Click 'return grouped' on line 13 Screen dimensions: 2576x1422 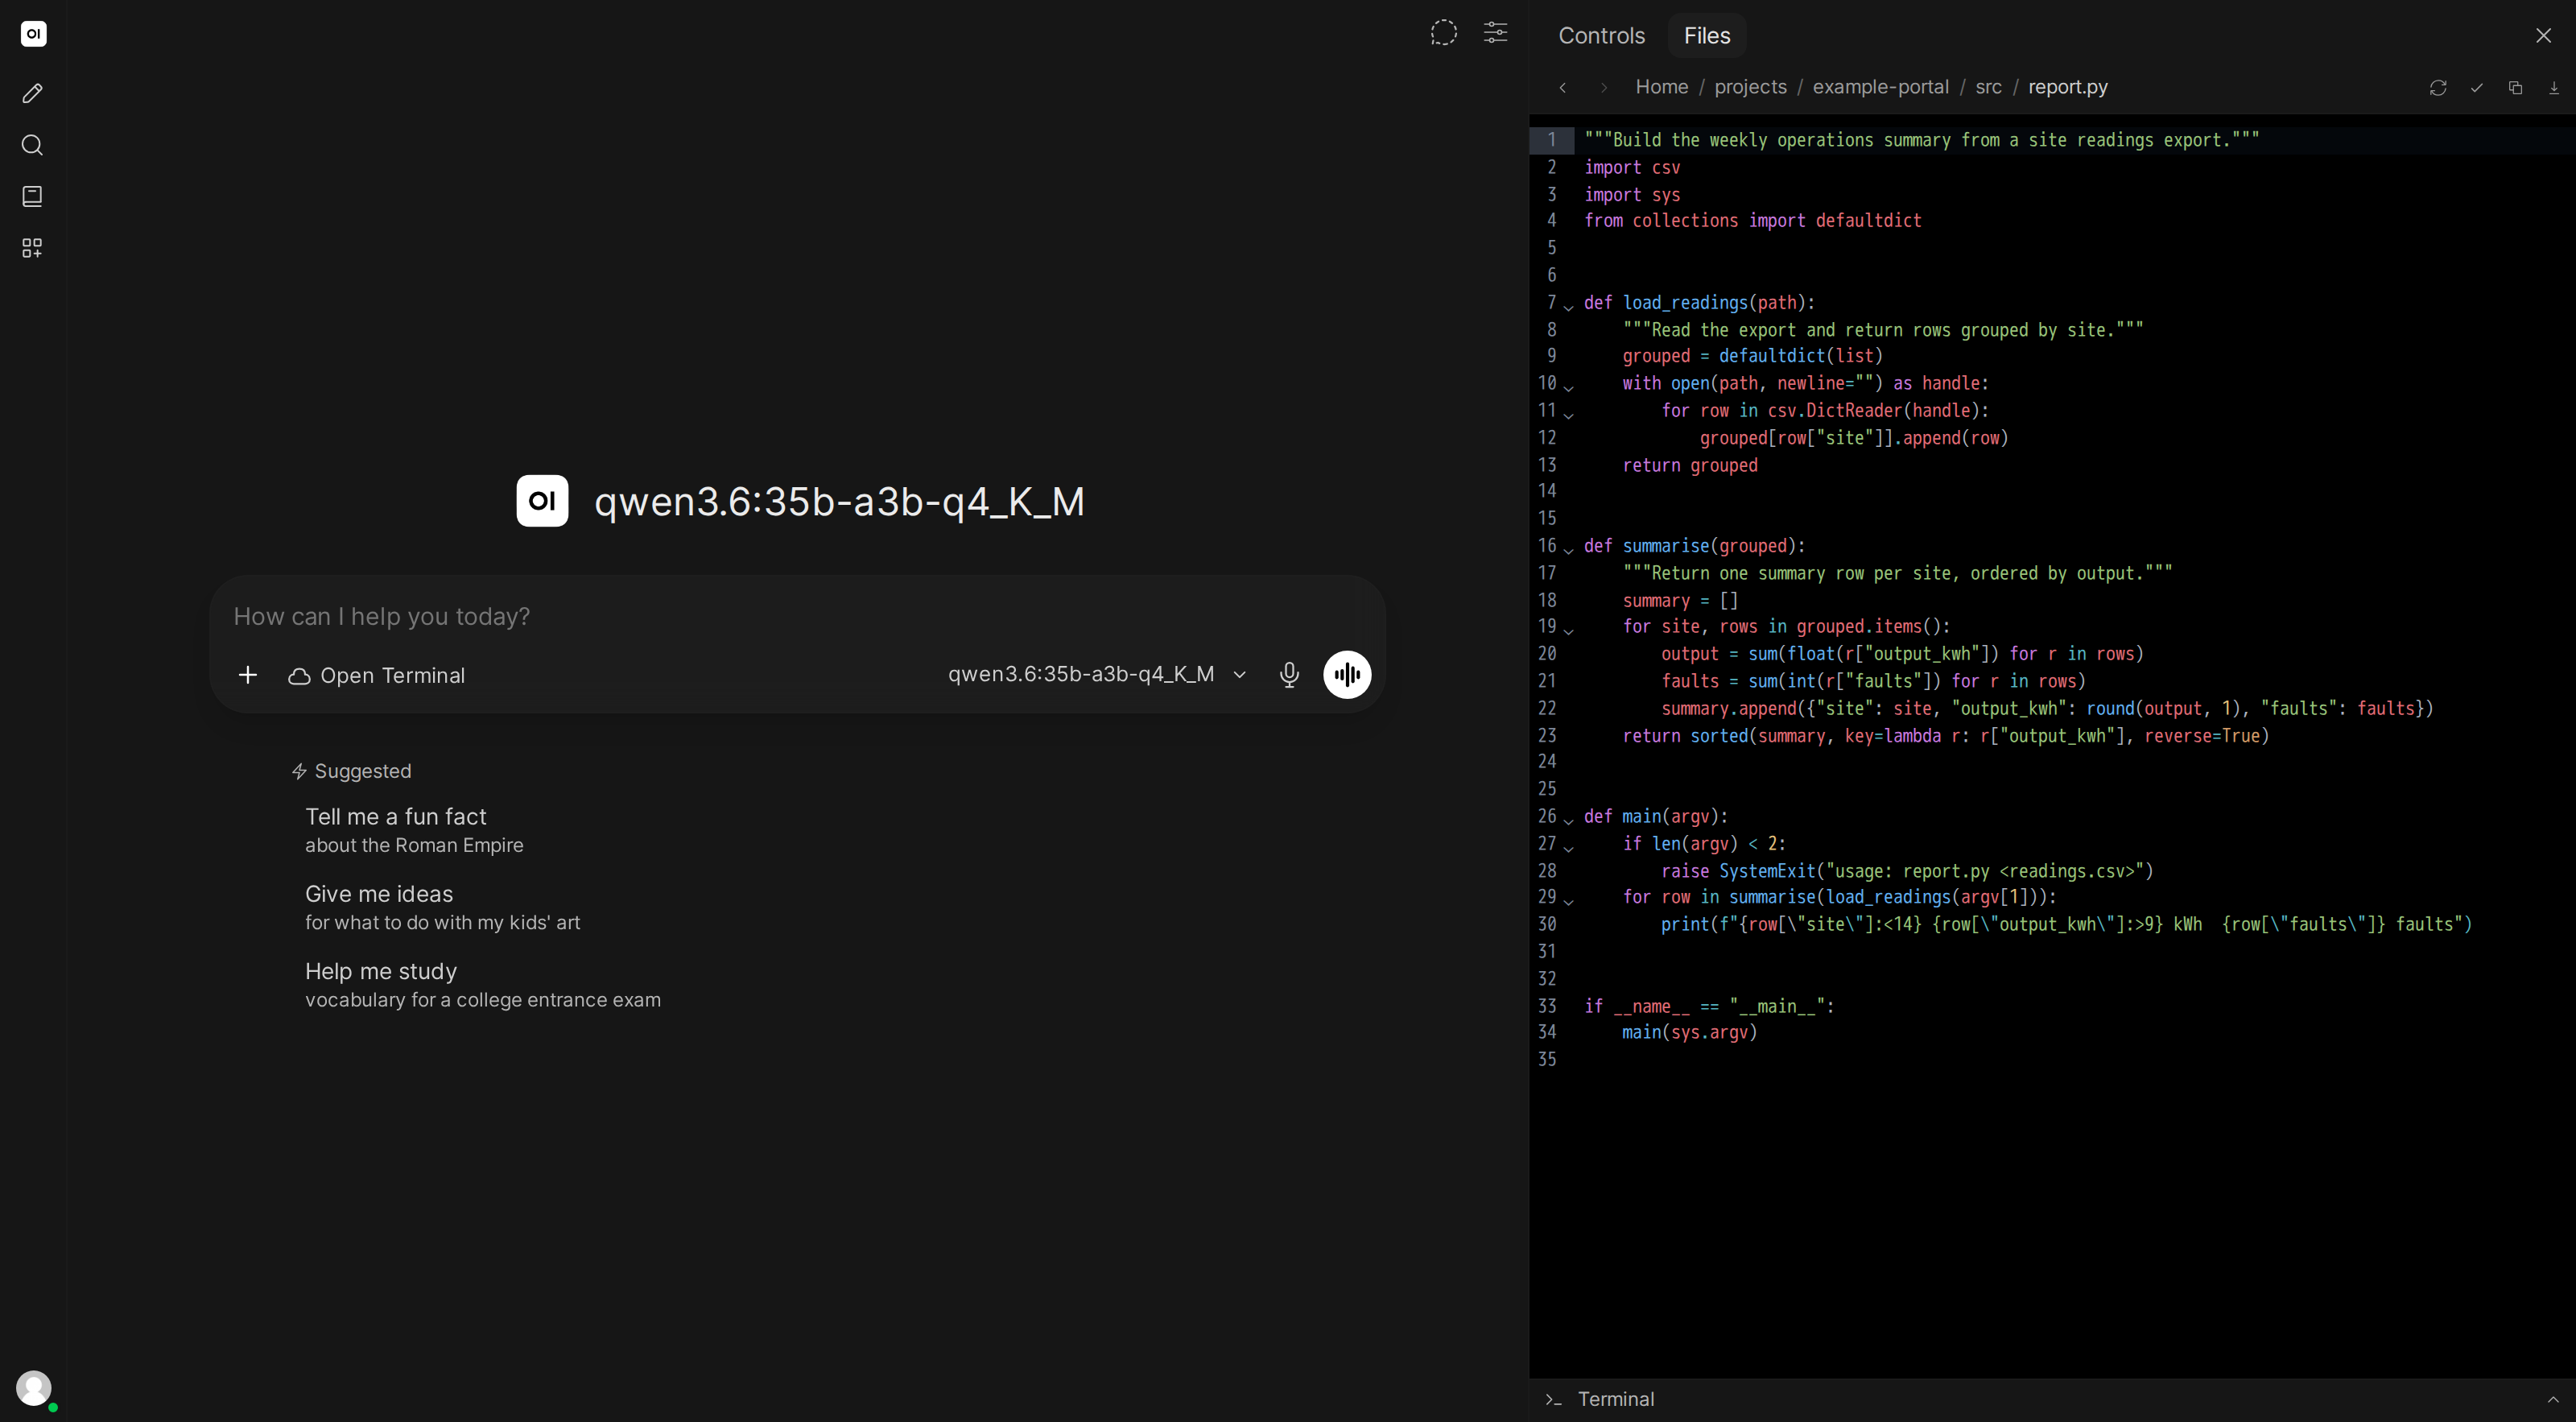coord(1690,465)
